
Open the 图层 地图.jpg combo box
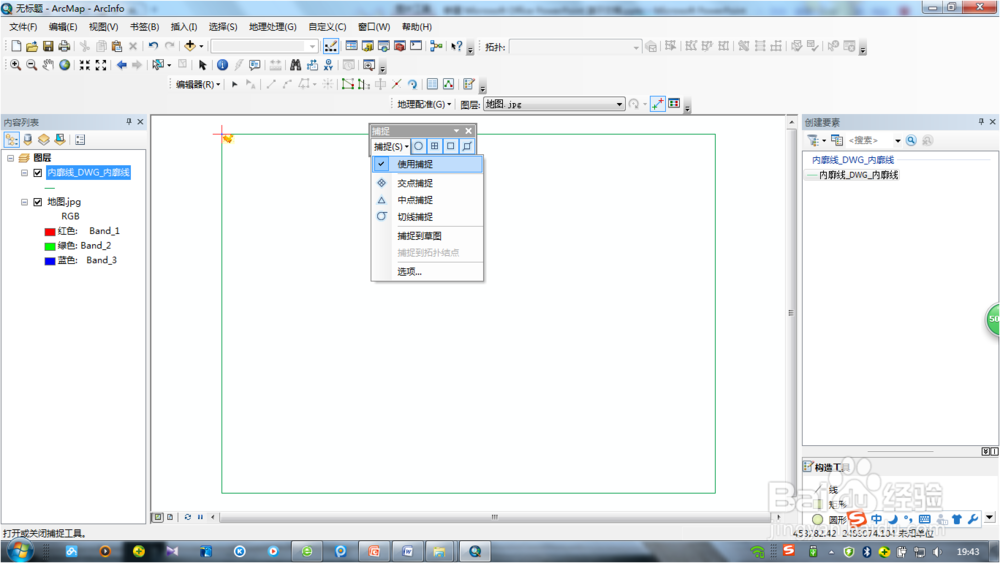coord(554,104)
